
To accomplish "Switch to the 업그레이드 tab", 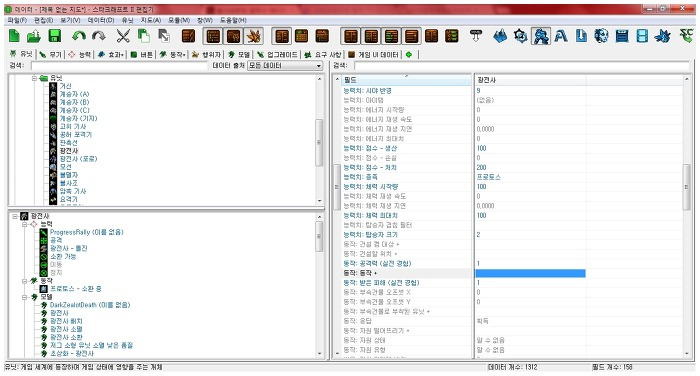I will pos(277,54).
